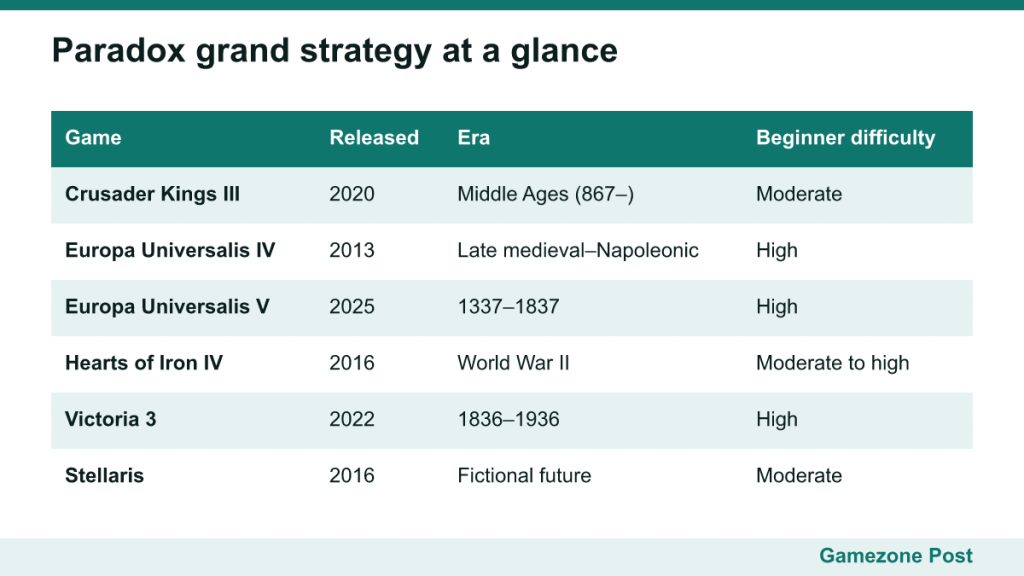The image size is (1024, 576).
Task: Click the 2022 release year cell
Action: click(x=352, y=419)
